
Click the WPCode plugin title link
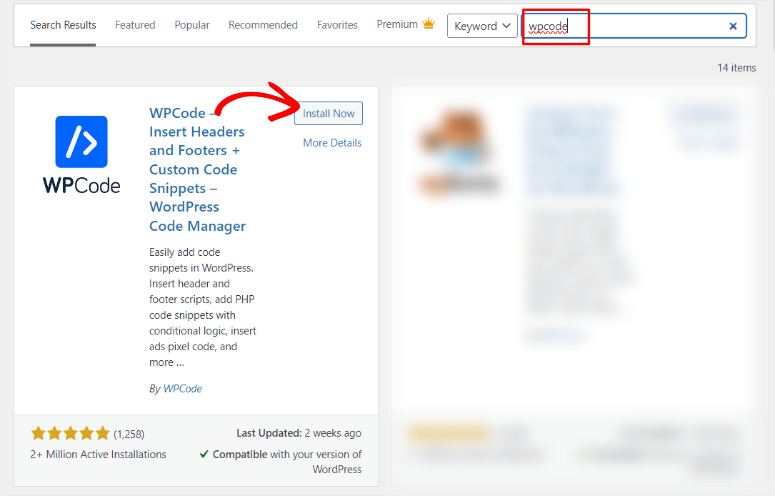point(197,169)
